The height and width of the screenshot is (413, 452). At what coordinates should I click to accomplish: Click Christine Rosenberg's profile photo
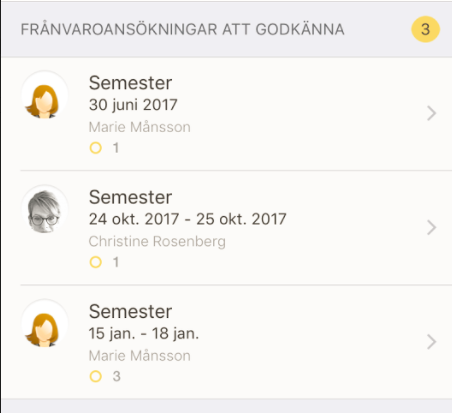click(44, 209)
